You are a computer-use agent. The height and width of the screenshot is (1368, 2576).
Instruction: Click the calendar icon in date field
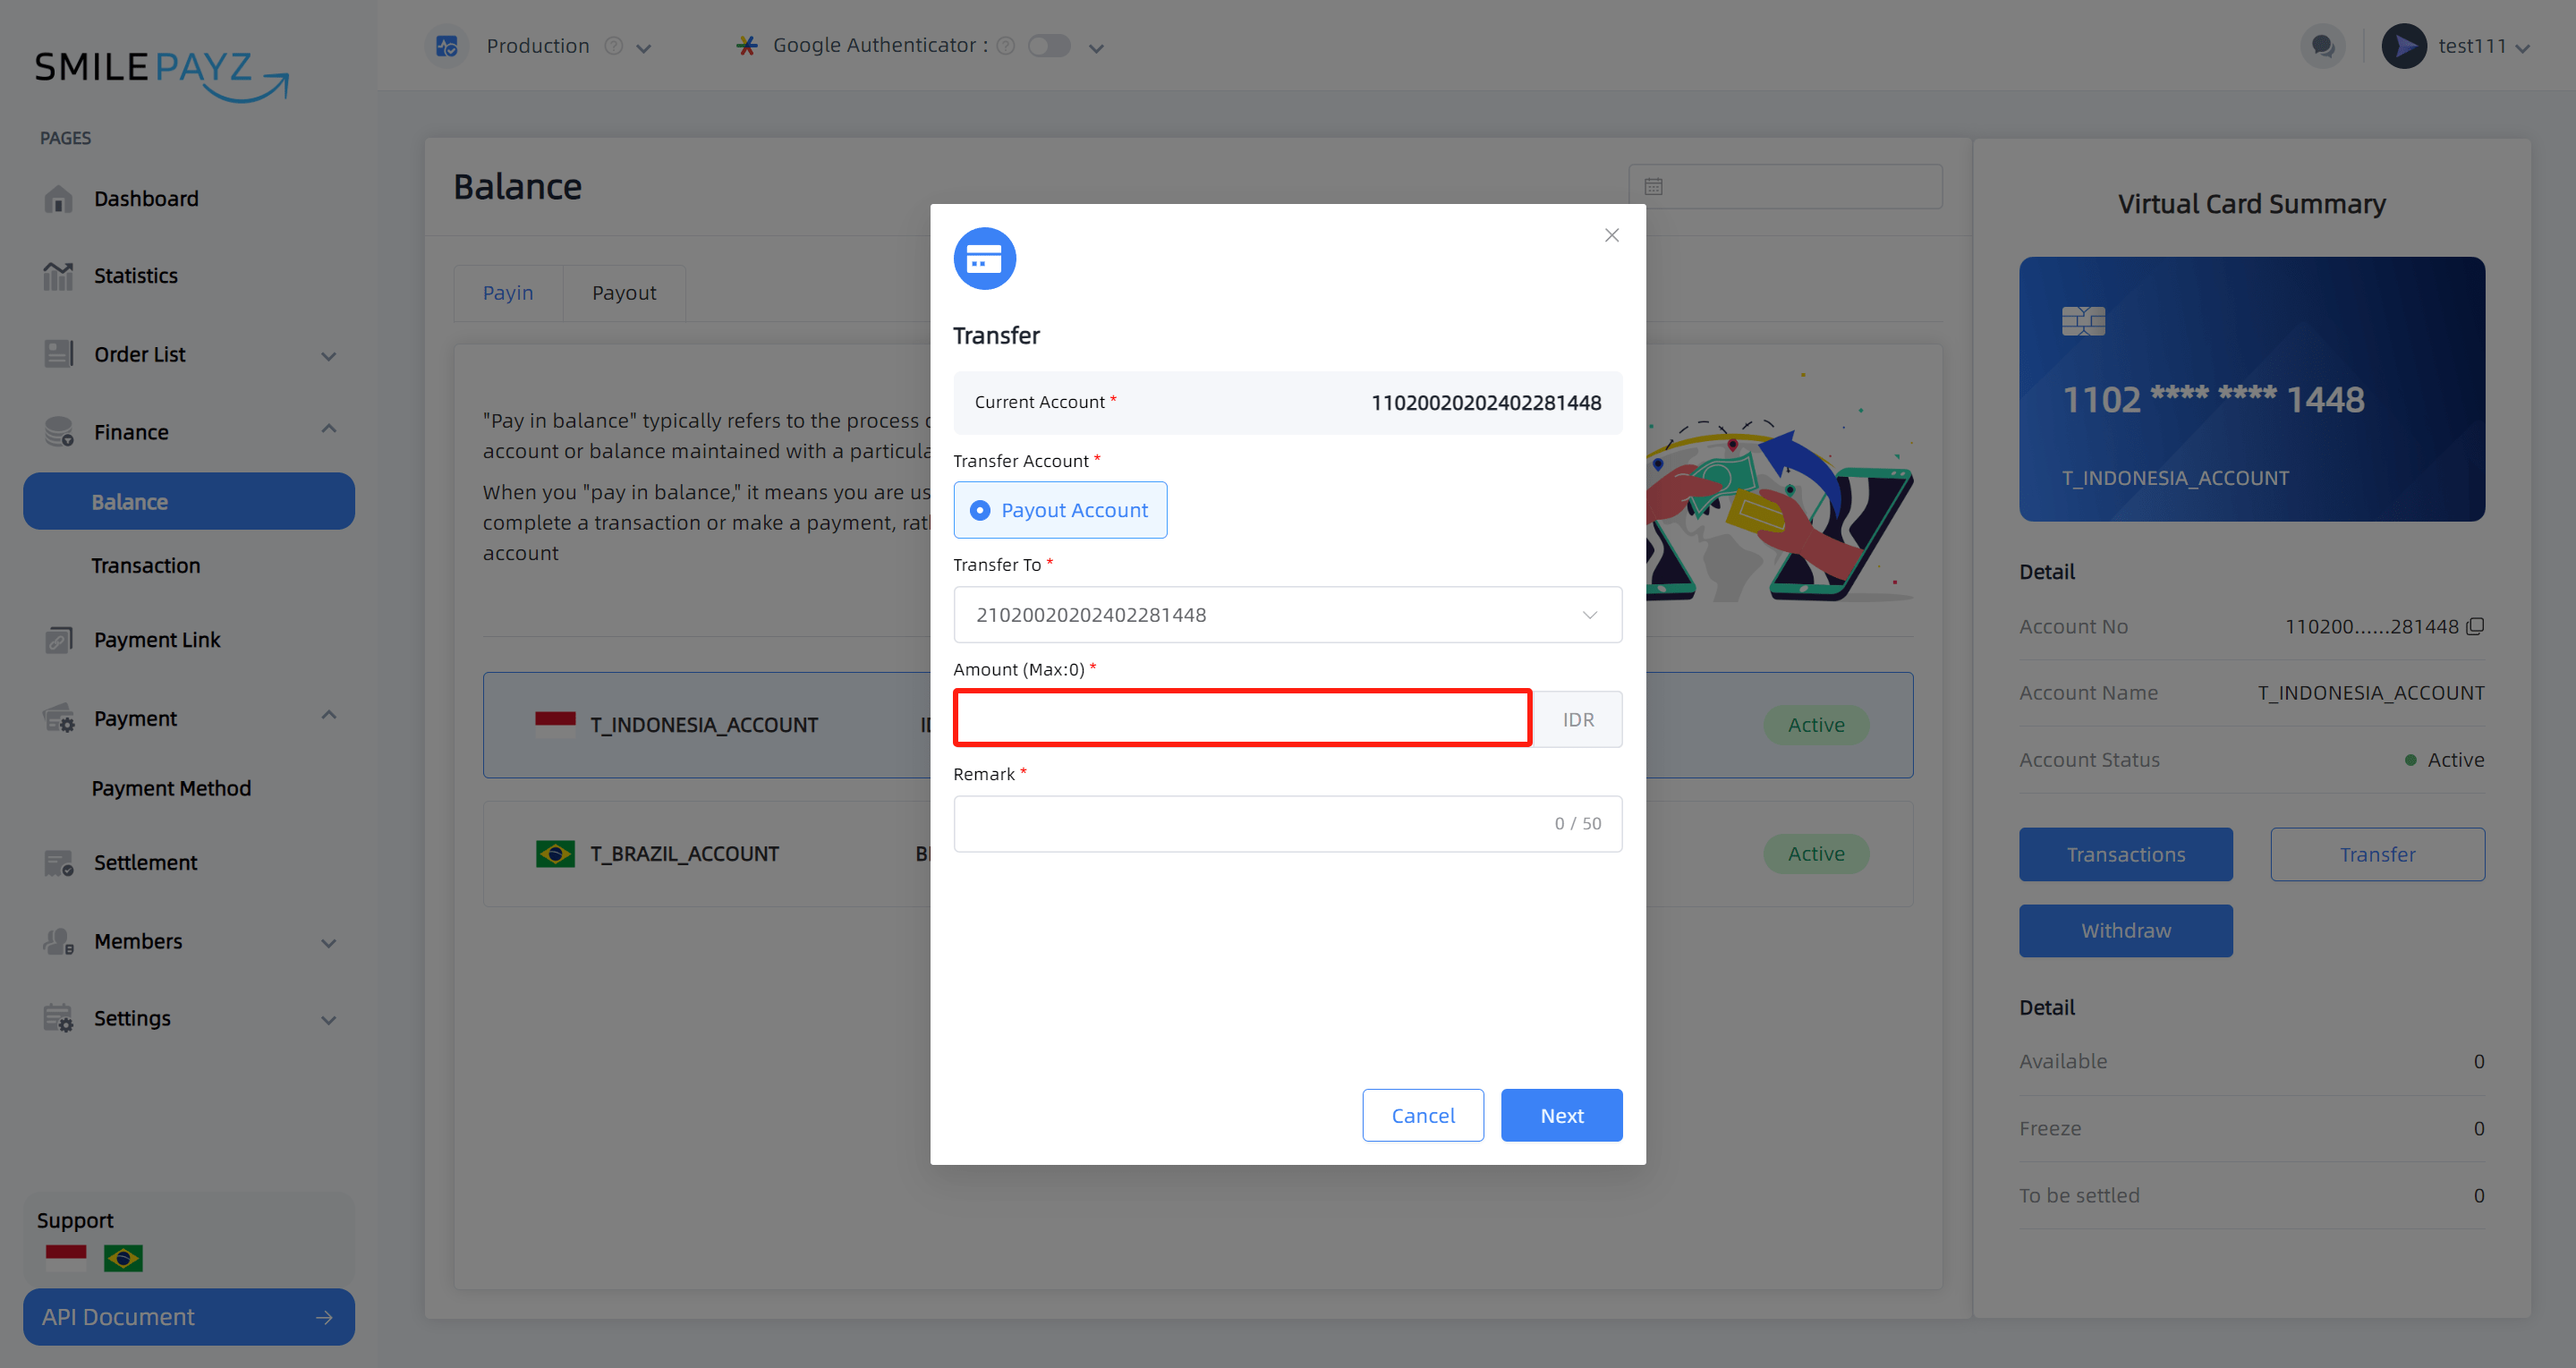click(x=1654, y=187)
